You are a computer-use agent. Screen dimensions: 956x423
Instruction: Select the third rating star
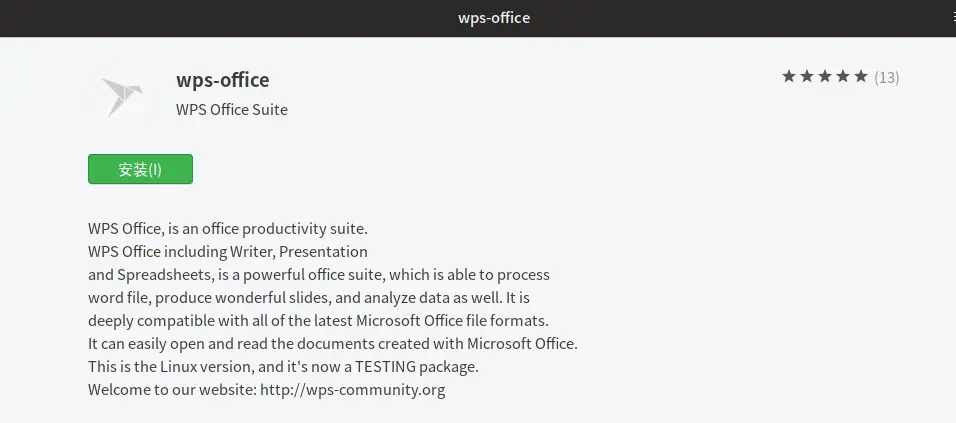(x=825, y=77)
